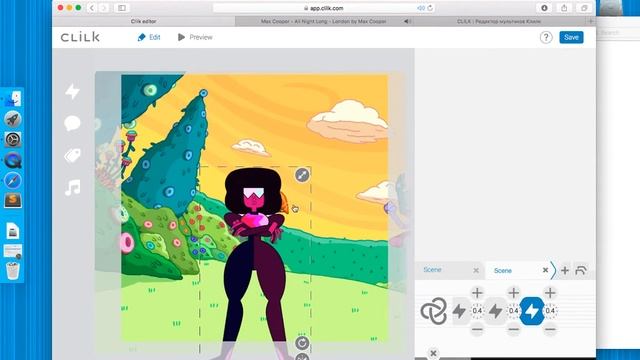Select the highlighted blue lightning action step

[532, 311]
